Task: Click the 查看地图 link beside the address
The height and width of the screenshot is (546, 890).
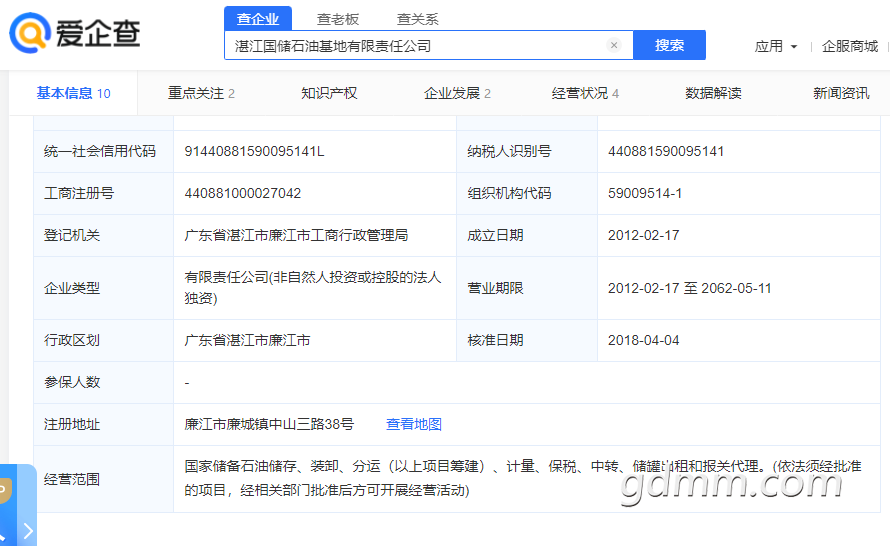Action: click(414, 424)
